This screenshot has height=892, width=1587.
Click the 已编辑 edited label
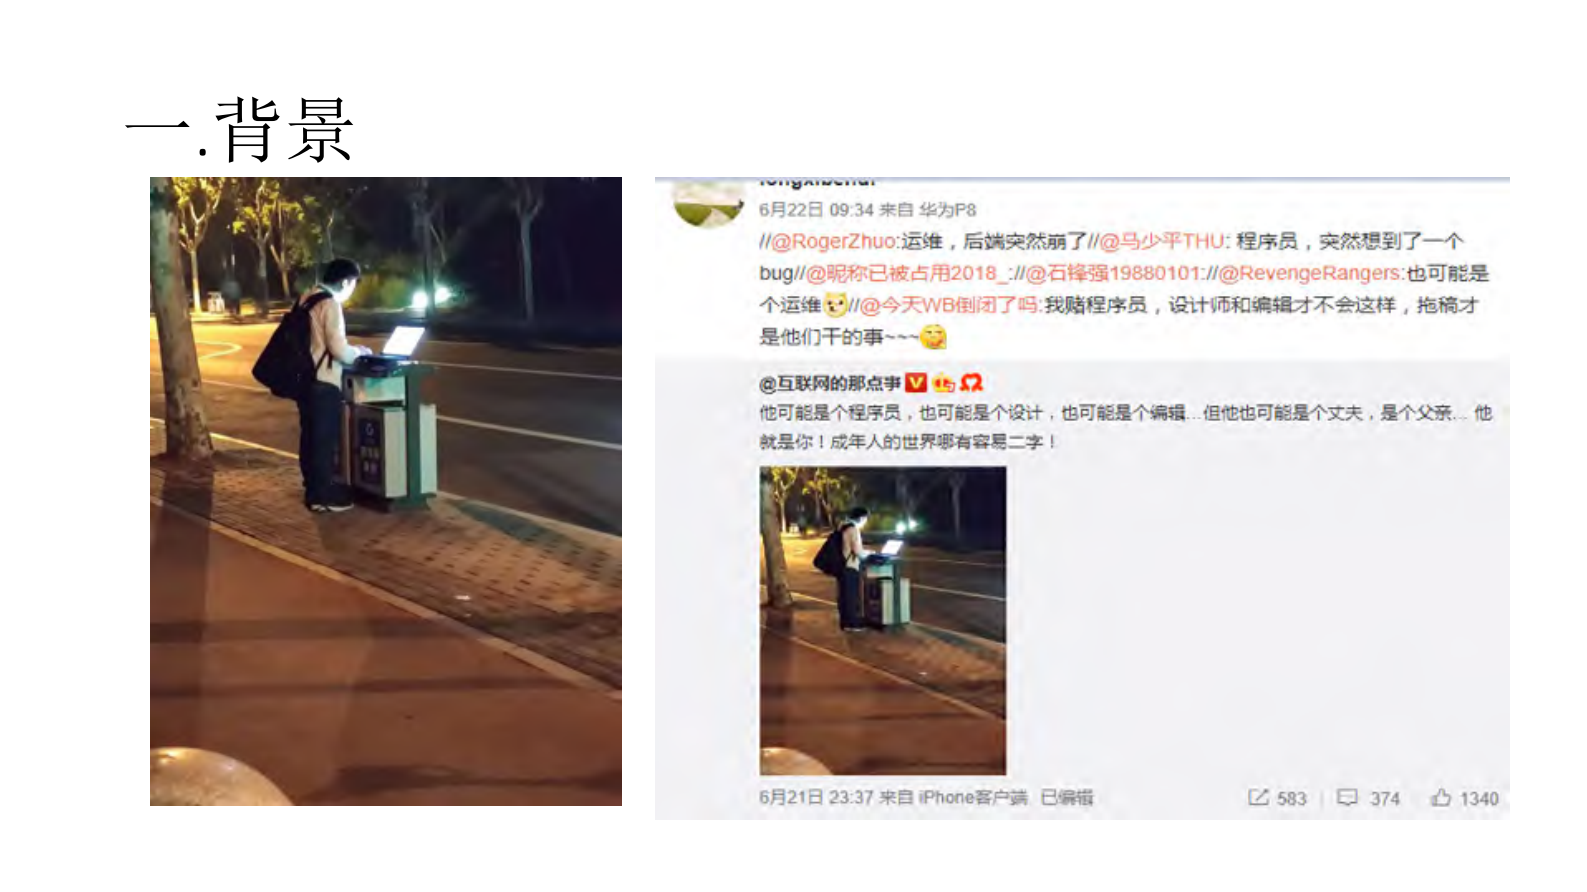click(x=1066, y=797)
